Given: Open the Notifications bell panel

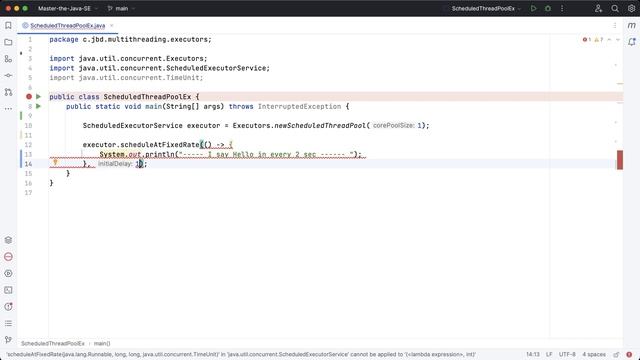Looking at the screenshot, I should tap(631, 42).
